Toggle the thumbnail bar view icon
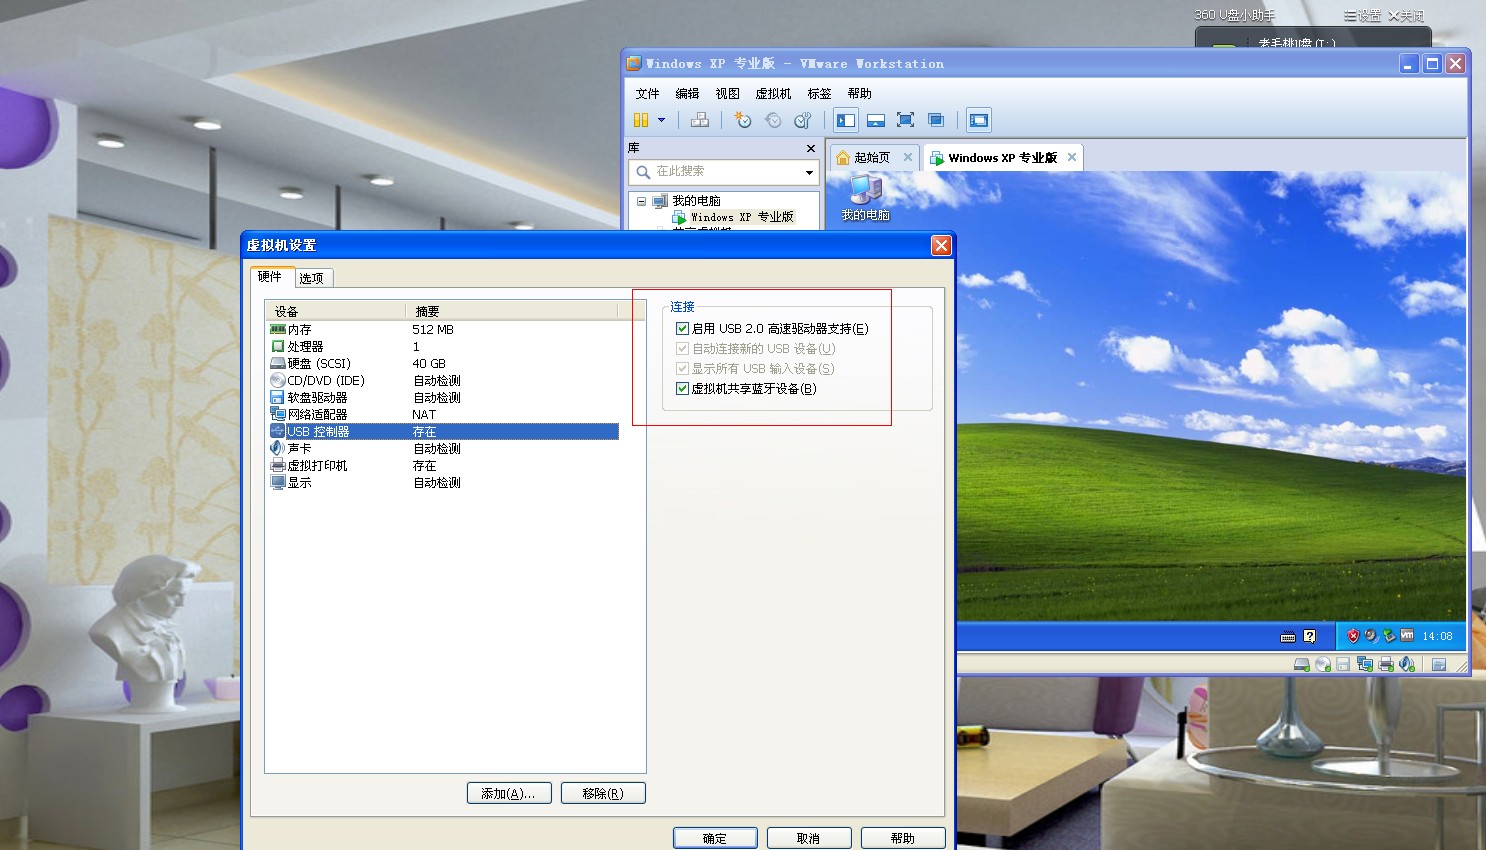This screenshot has height=850, width=1486. click(x=876, y=120)
